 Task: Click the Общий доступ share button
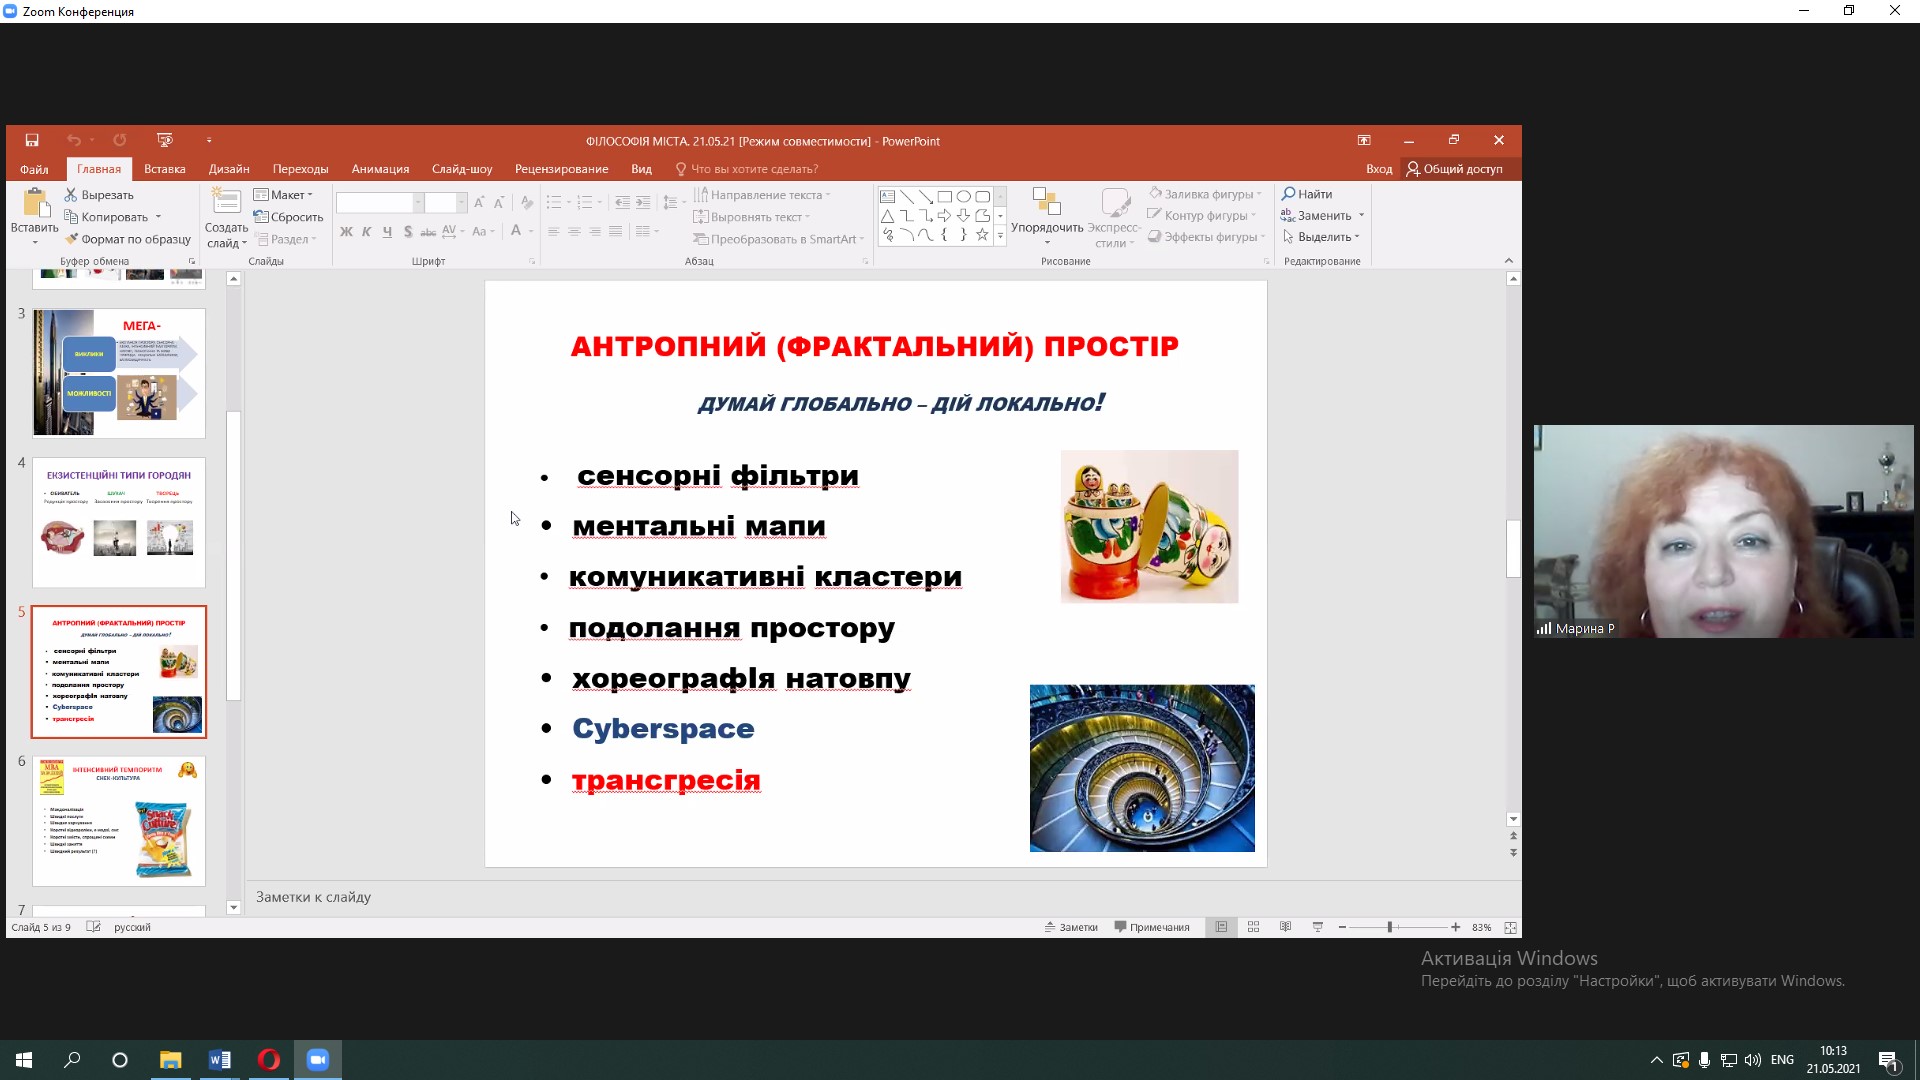(x=1454, y=169)
